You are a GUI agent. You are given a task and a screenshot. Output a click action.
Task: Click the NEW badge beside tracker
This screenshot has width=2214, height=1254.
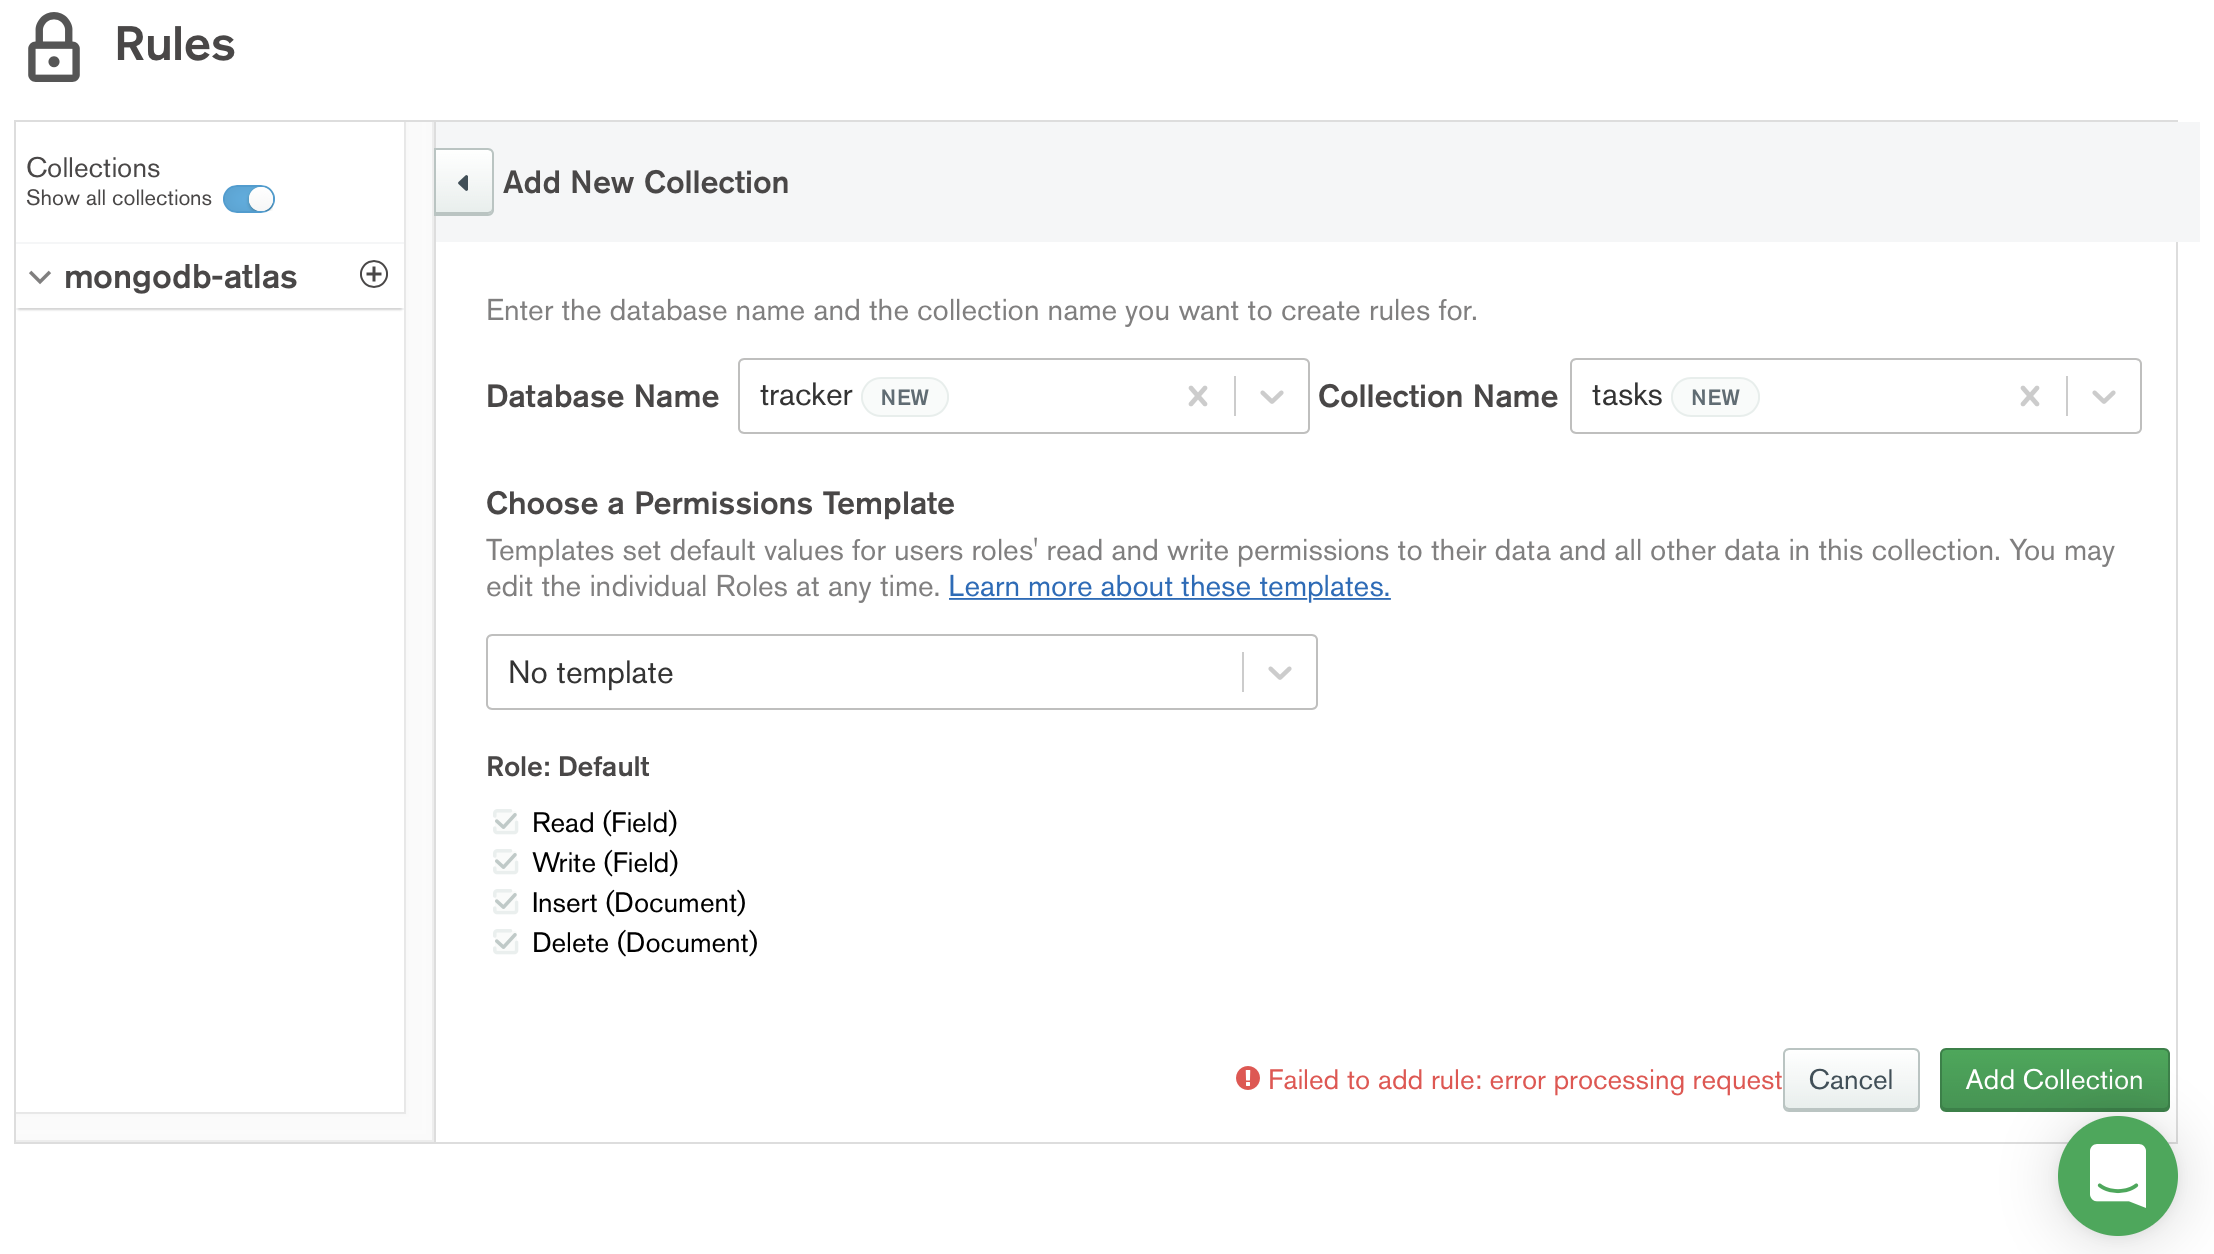pyautogui.click(x=904, y=397)
